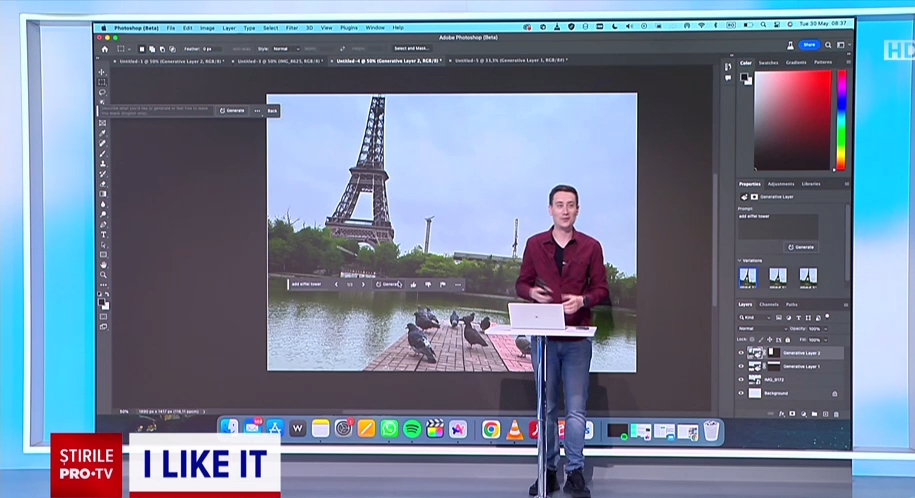Select the Spot Healing Brush tool
This screenshot has width=915, height=498.
coord(103,143)
